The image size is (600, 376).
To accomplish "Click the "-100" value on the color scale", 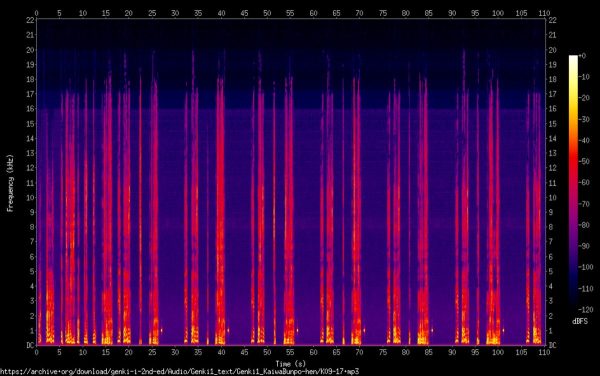I will (x=586, y=267).
